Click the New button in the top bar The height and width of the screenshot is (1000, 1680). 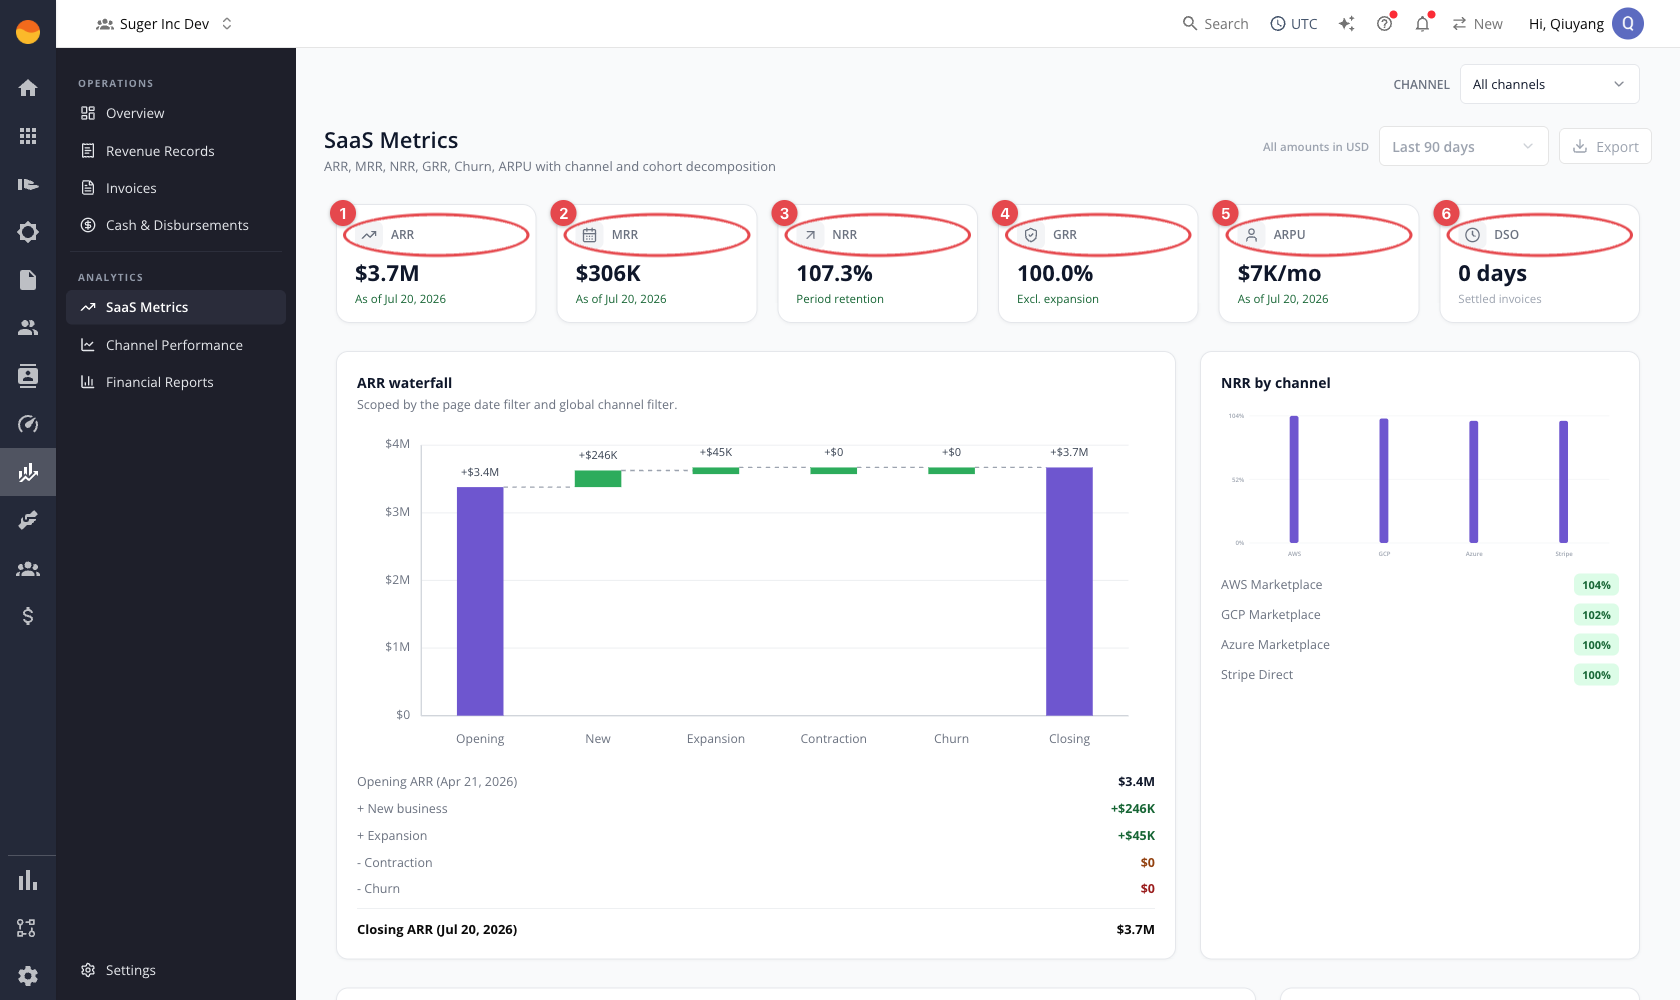pos(1477,24)
